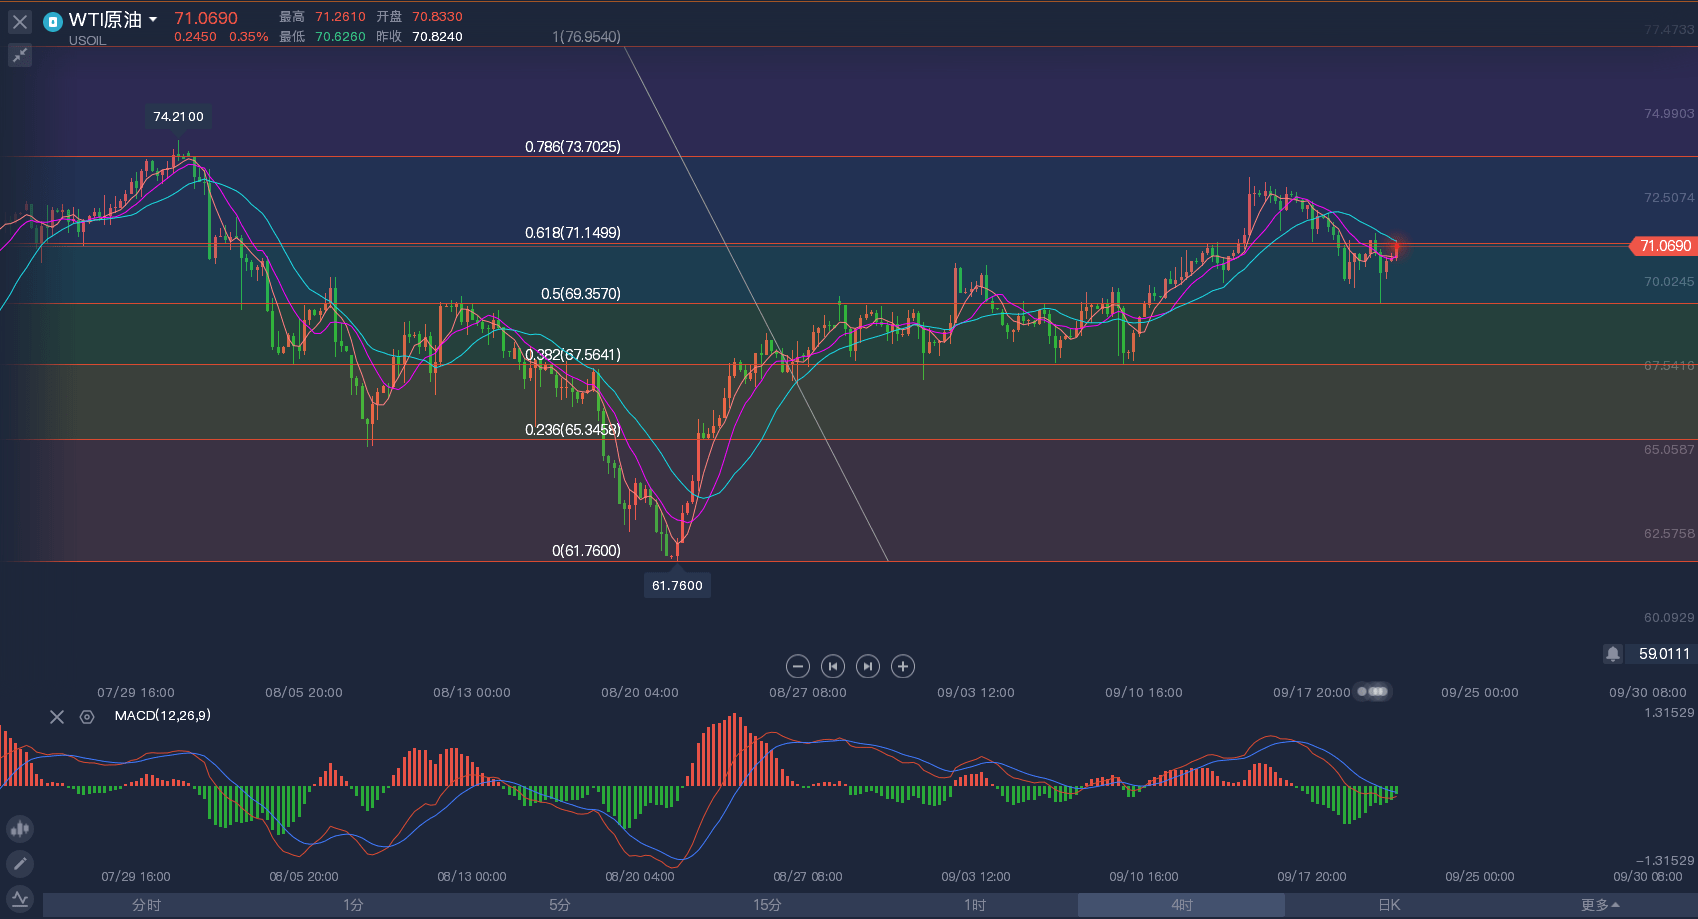Screen dimensions: 1698x919
Task: Click the zoom in plus button
Action: 903,666
